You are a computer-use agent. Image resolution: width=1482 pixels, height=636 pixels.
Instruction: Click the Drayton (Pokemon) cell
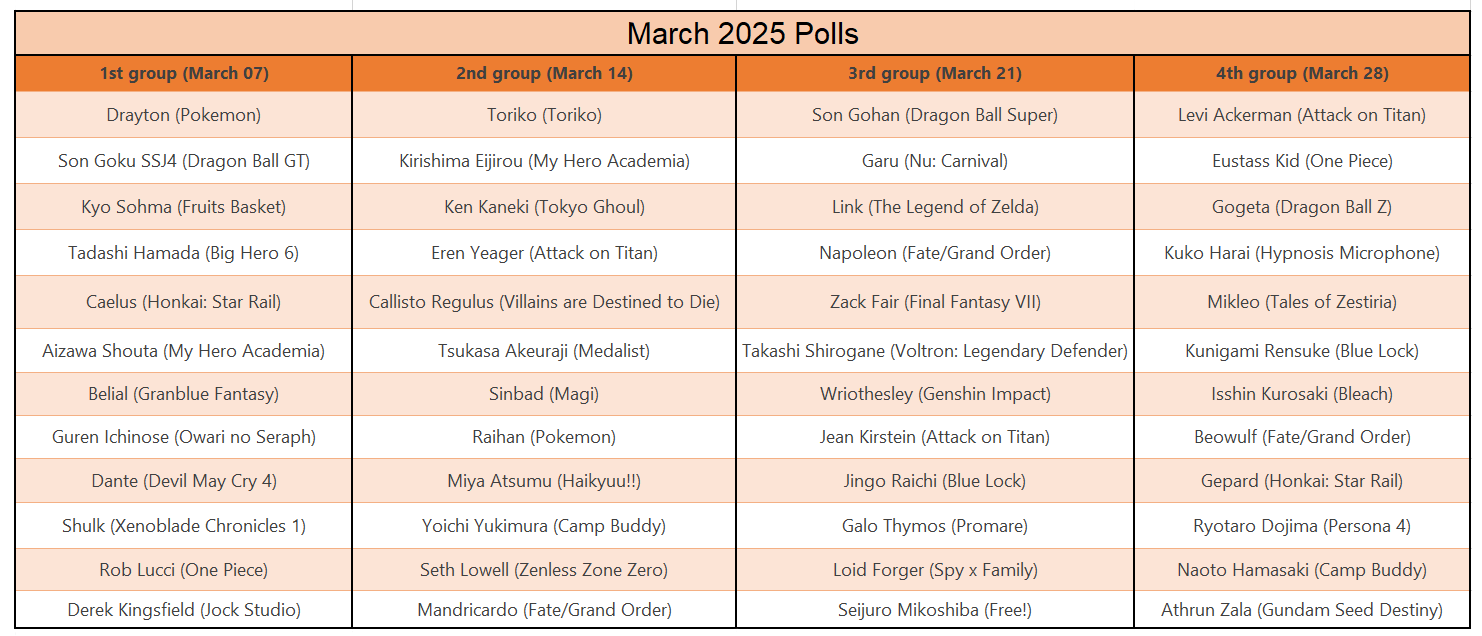coord(184,115)
